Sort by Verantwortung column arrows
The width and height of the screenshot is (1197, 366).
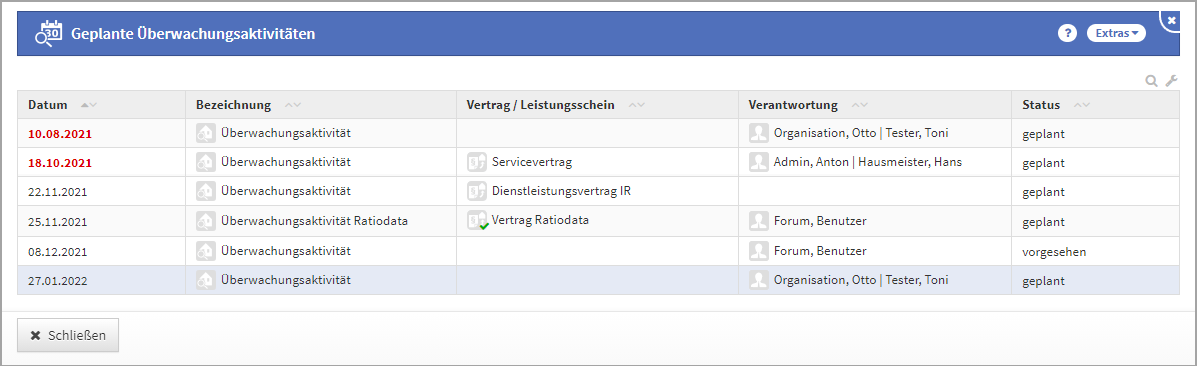[860, 105]
